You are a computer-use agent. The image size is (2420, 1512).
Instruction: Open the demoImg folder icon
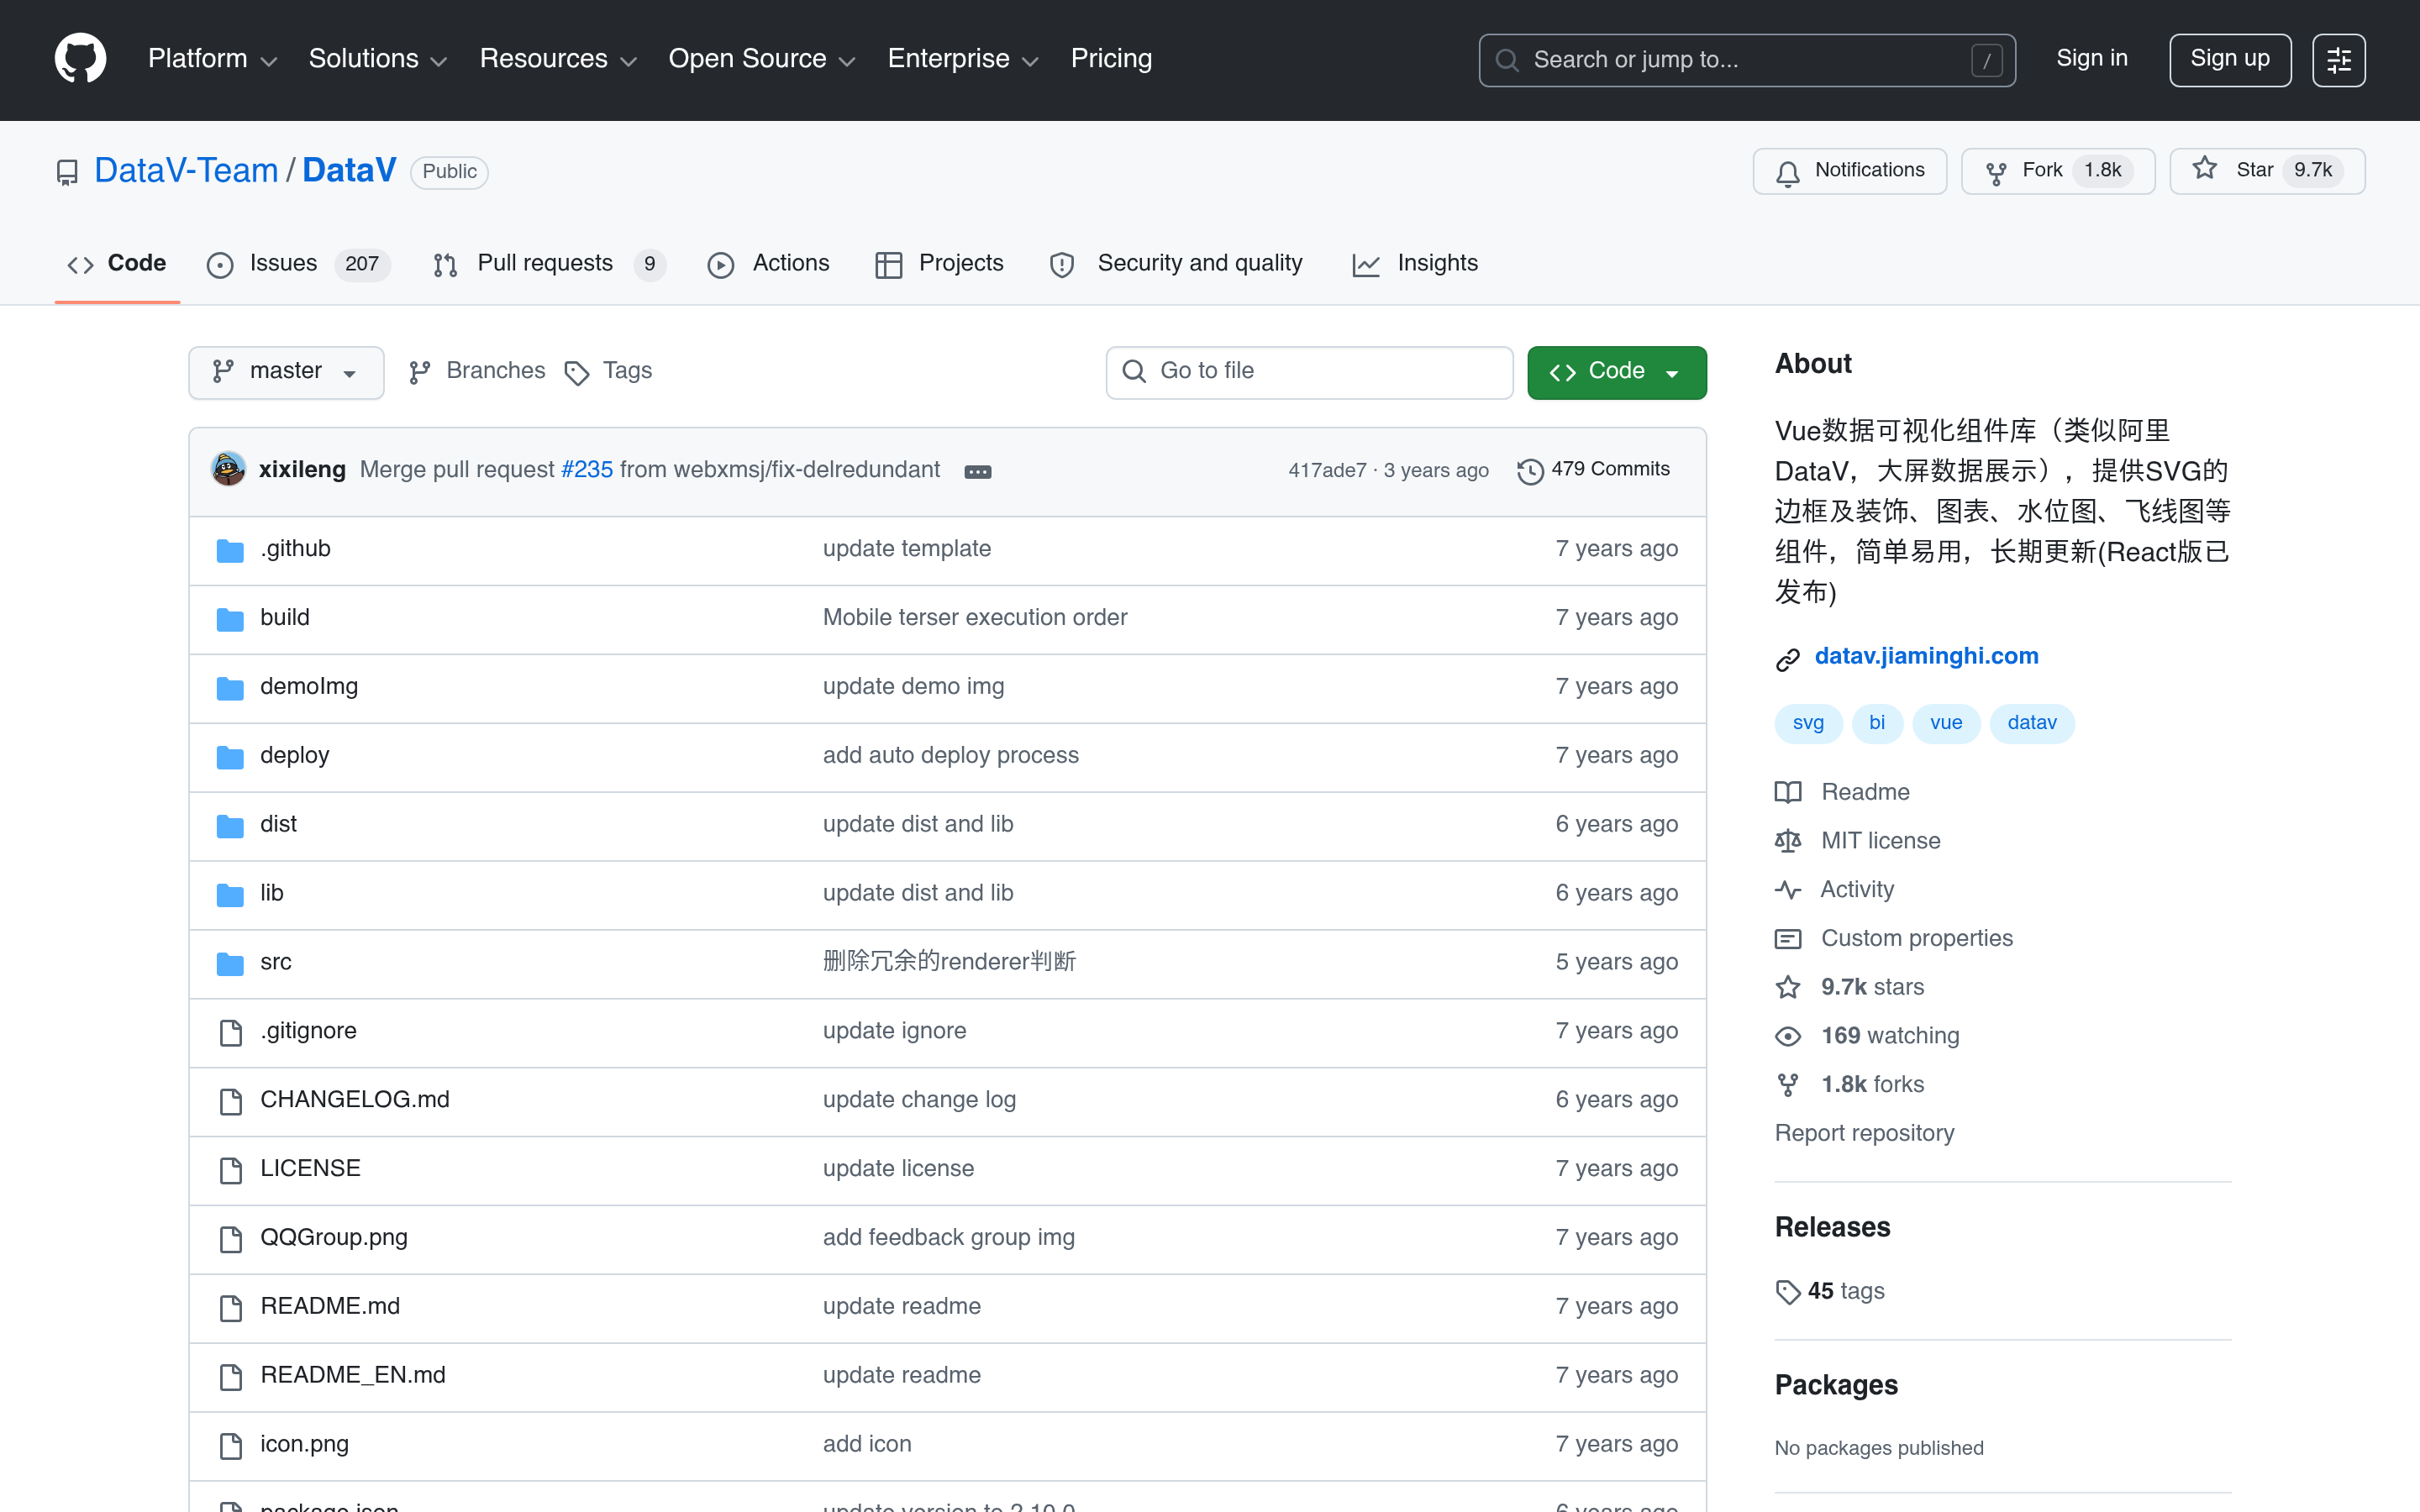click(x=230, y=688)
